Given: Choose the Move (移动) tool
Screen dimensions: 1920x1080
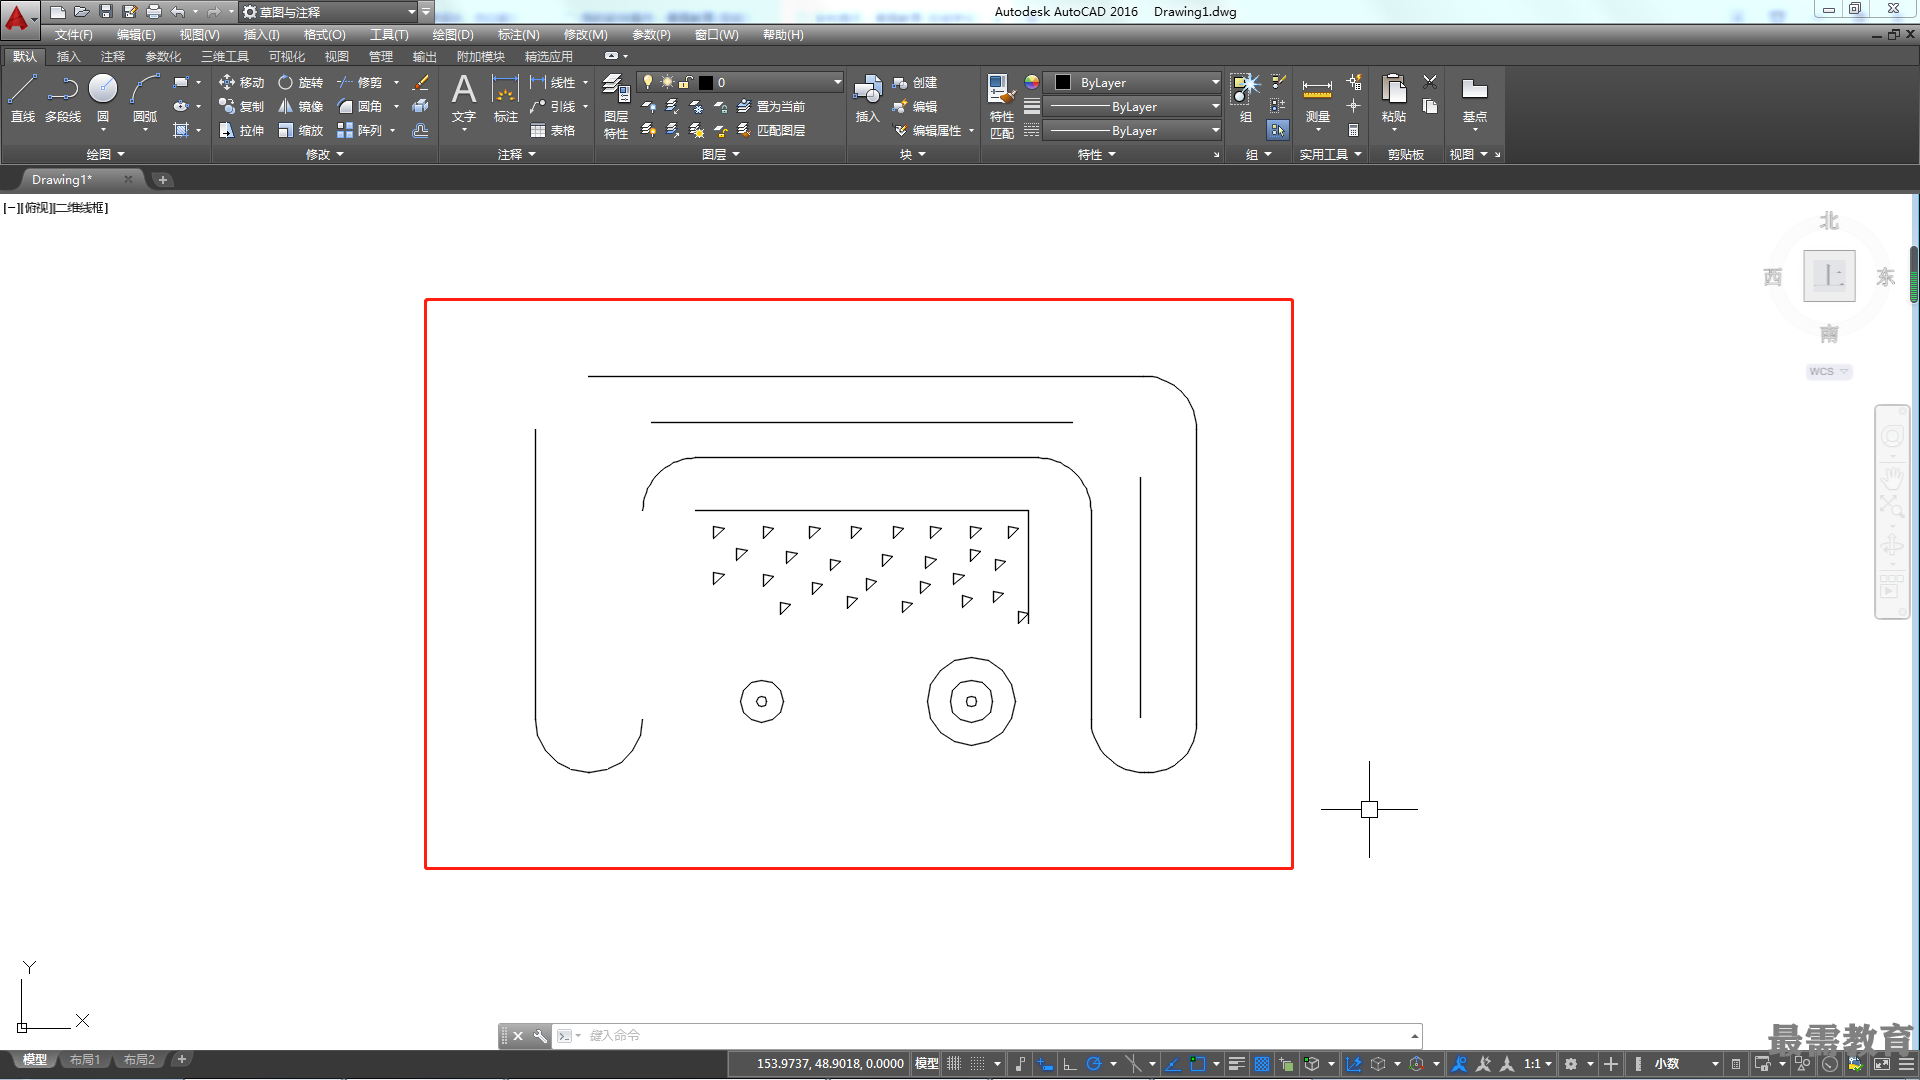Looking at the screenshot, I should tap(241, 82).
